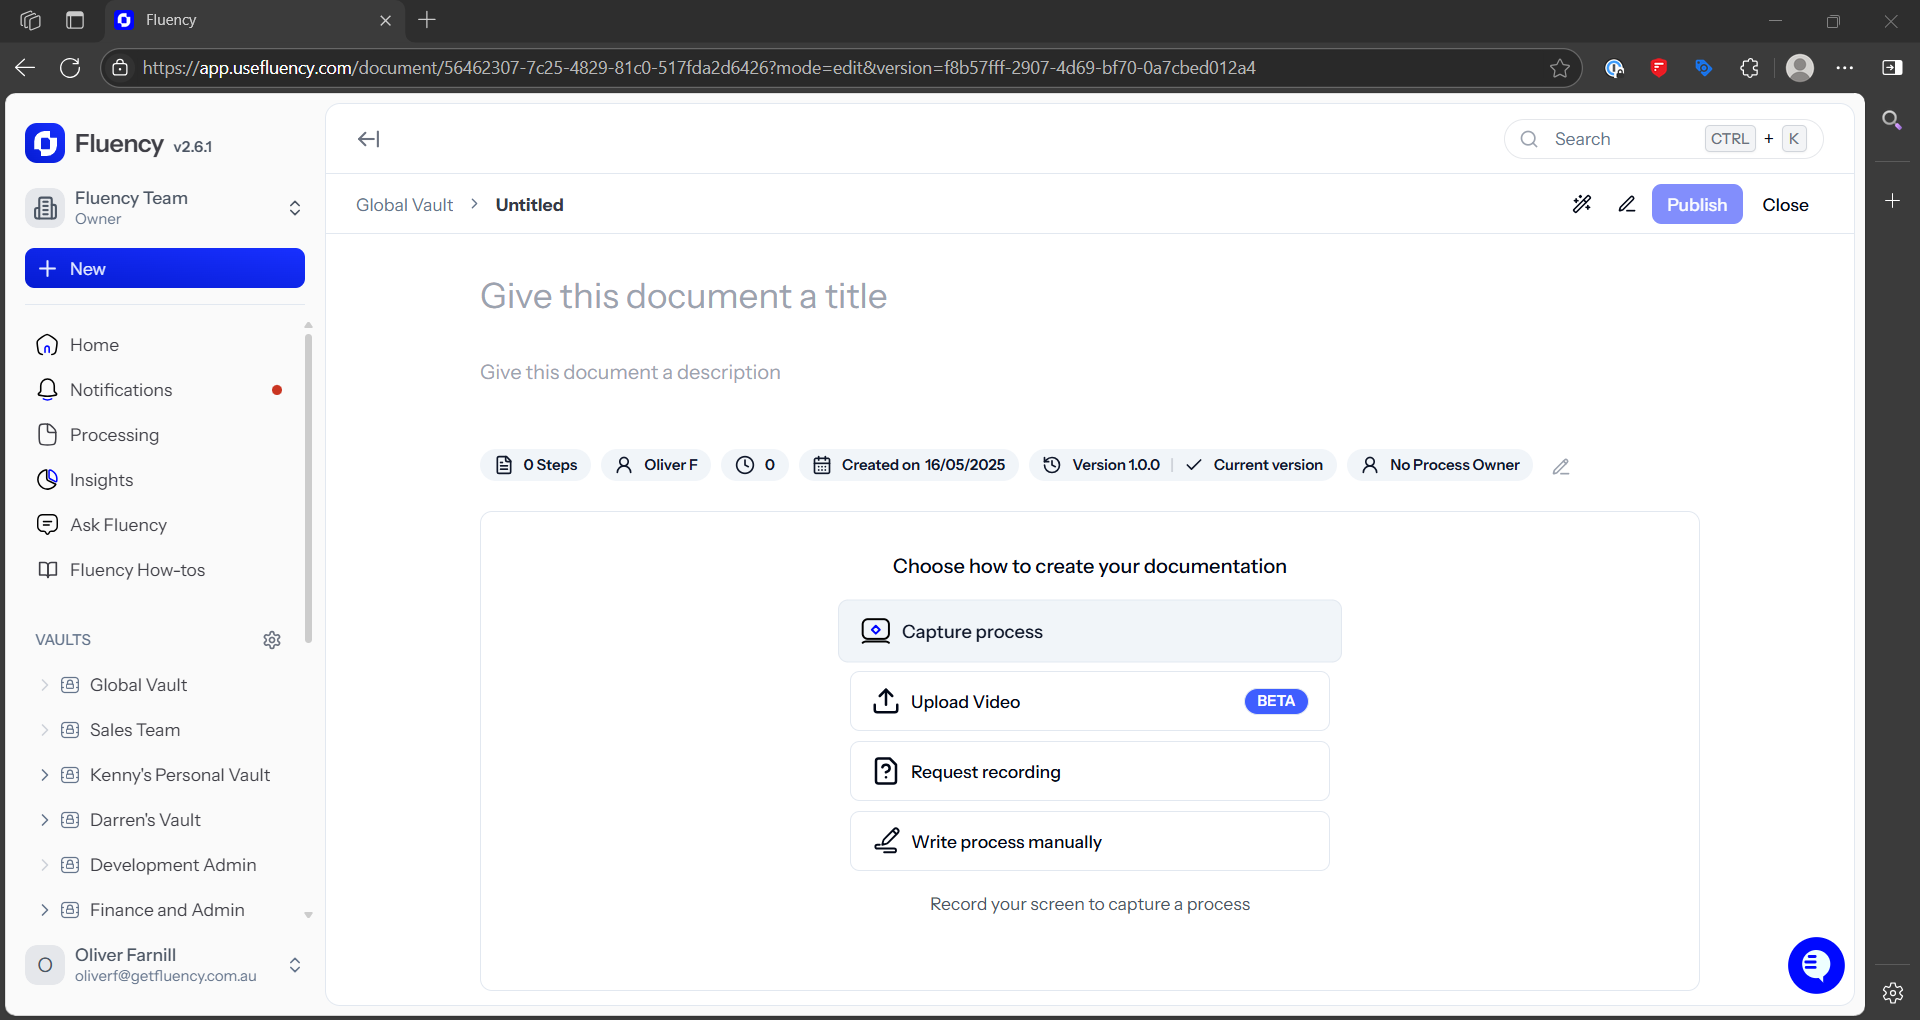Add a browser sidebar app with plus
1920x1020 pixels.
point(1892,201)
